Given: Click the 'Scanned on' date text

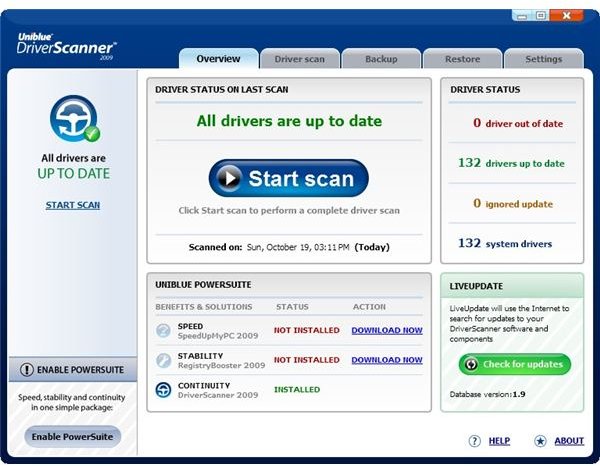Looking at the screenshot, I should [289, 247].
